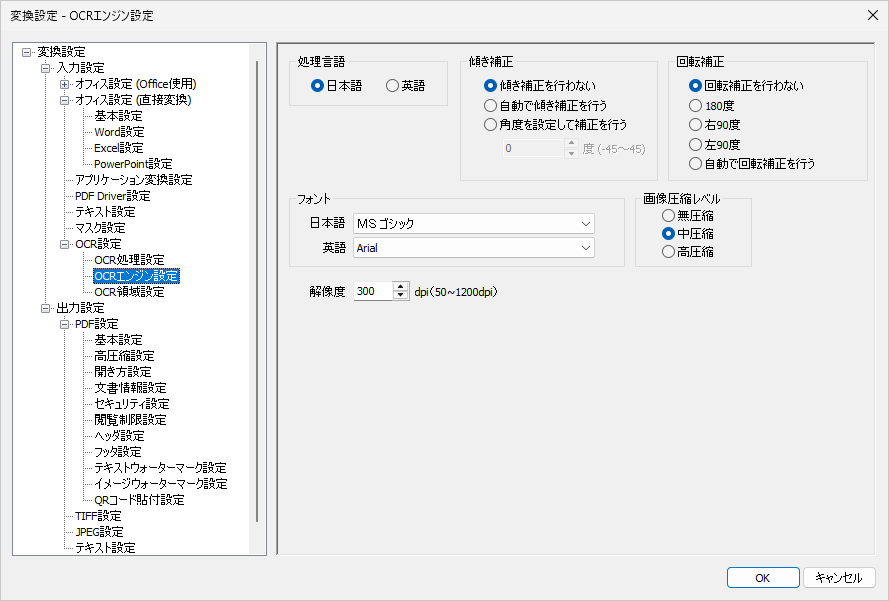The width and height of the screenshot is (889, 601).
Task: Click the 解像度 input field
Action: click(x=373, y=291)
